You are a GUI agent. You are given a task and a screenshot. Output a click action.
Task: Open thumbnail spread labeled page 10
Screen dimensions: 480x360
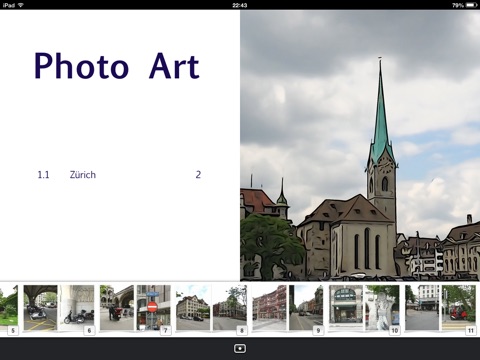364,308
